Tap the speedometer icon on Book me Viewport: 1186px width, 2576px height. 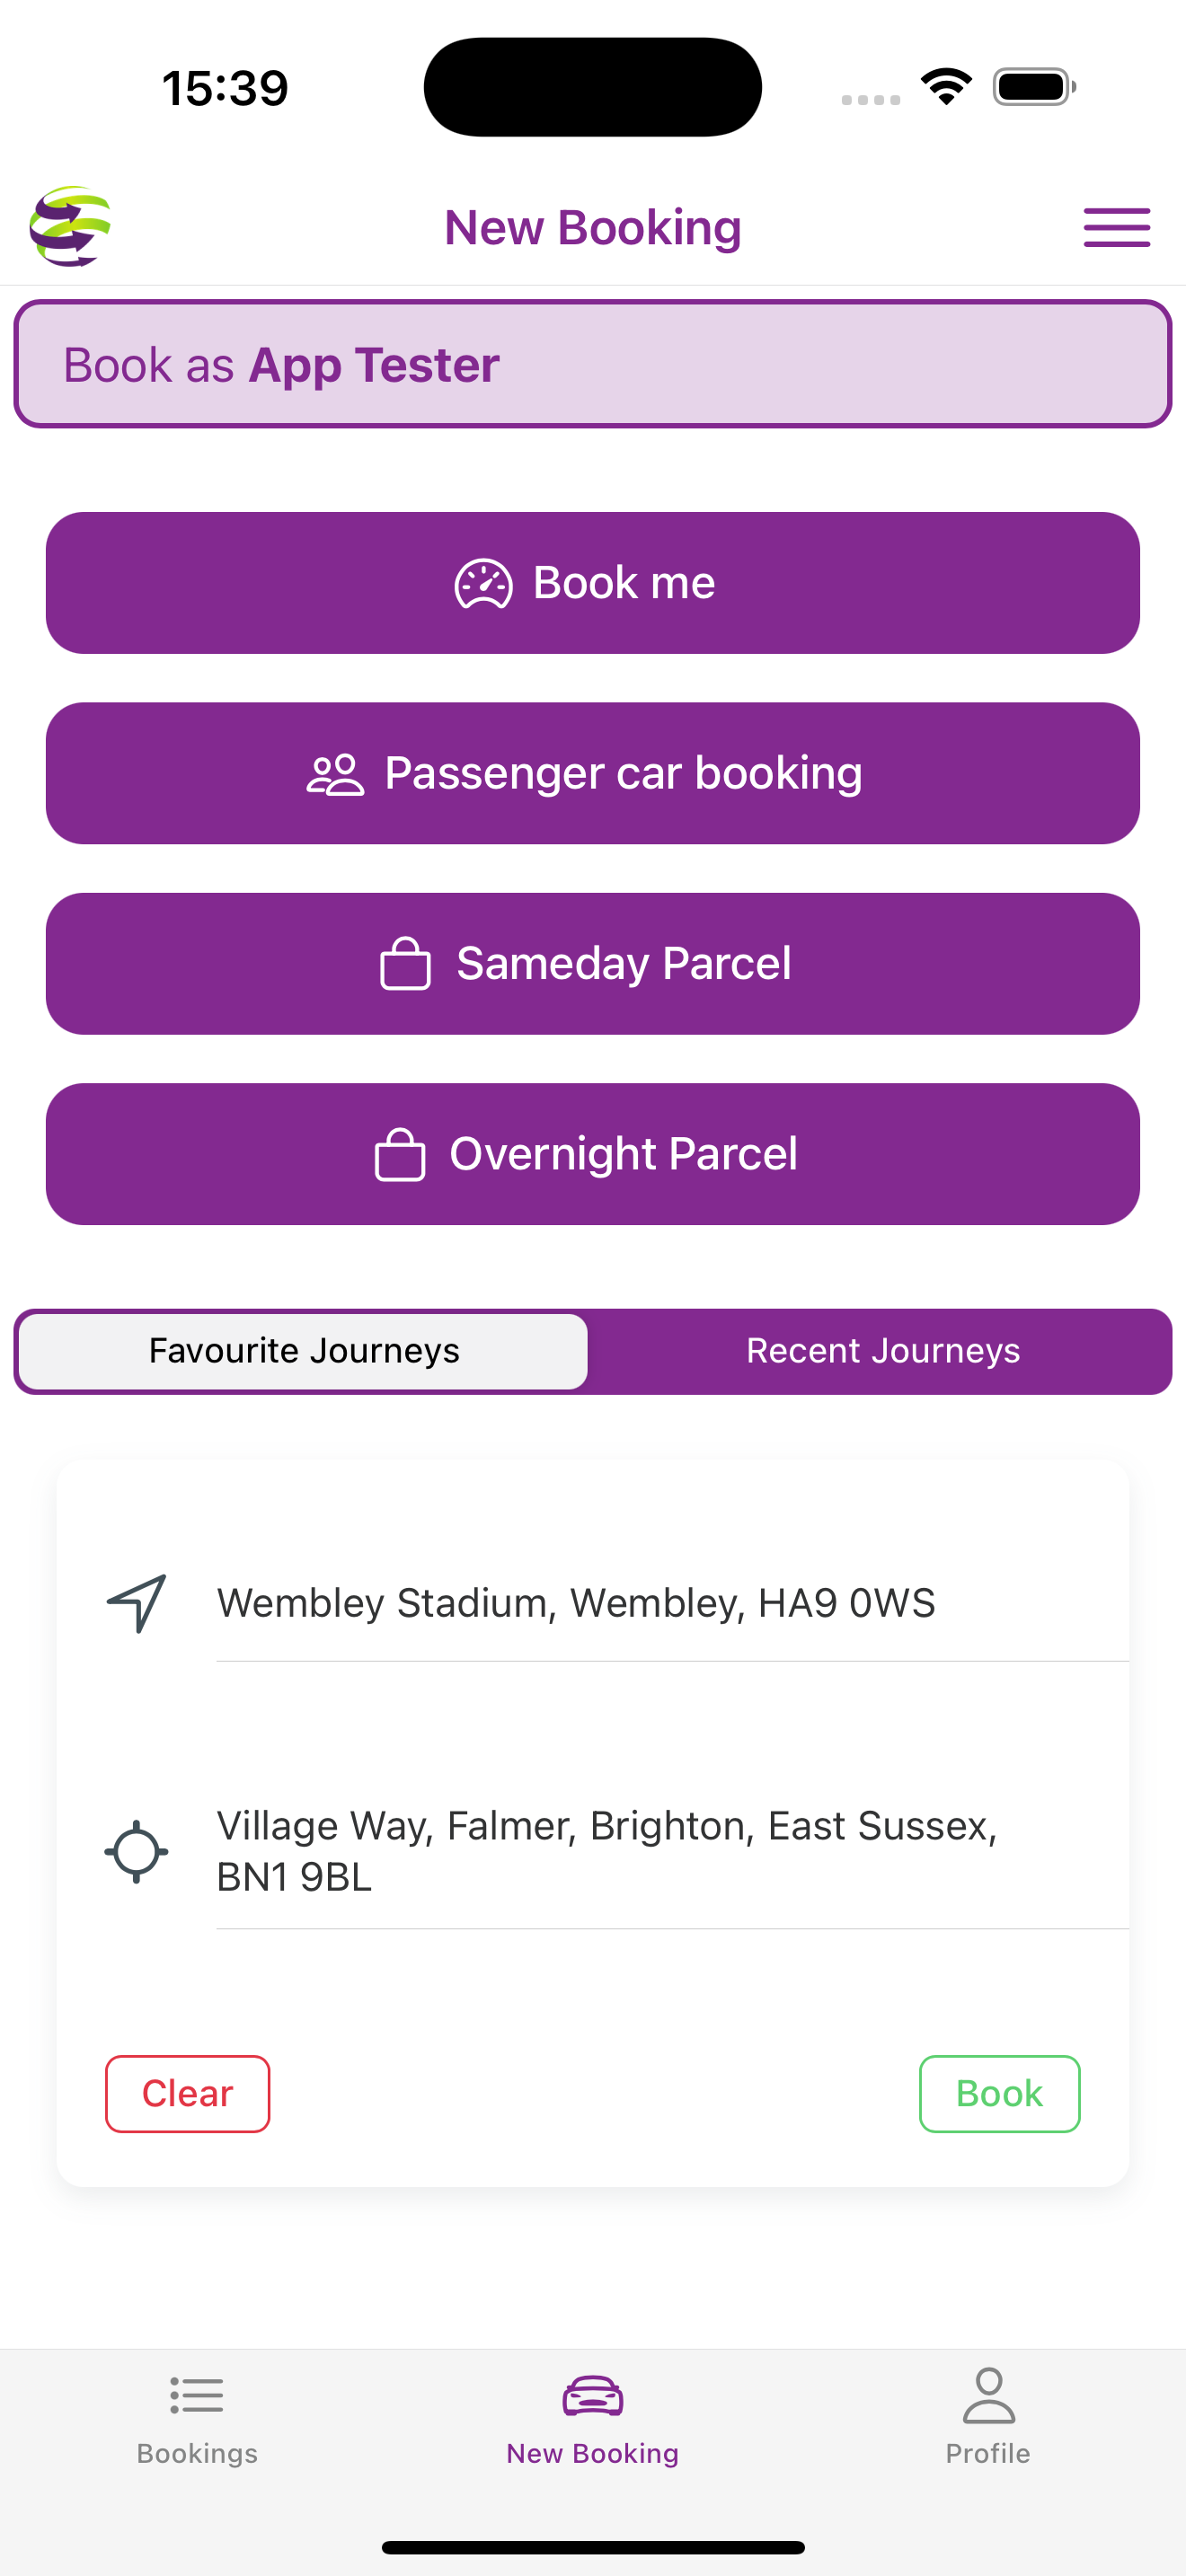(484, 584)
